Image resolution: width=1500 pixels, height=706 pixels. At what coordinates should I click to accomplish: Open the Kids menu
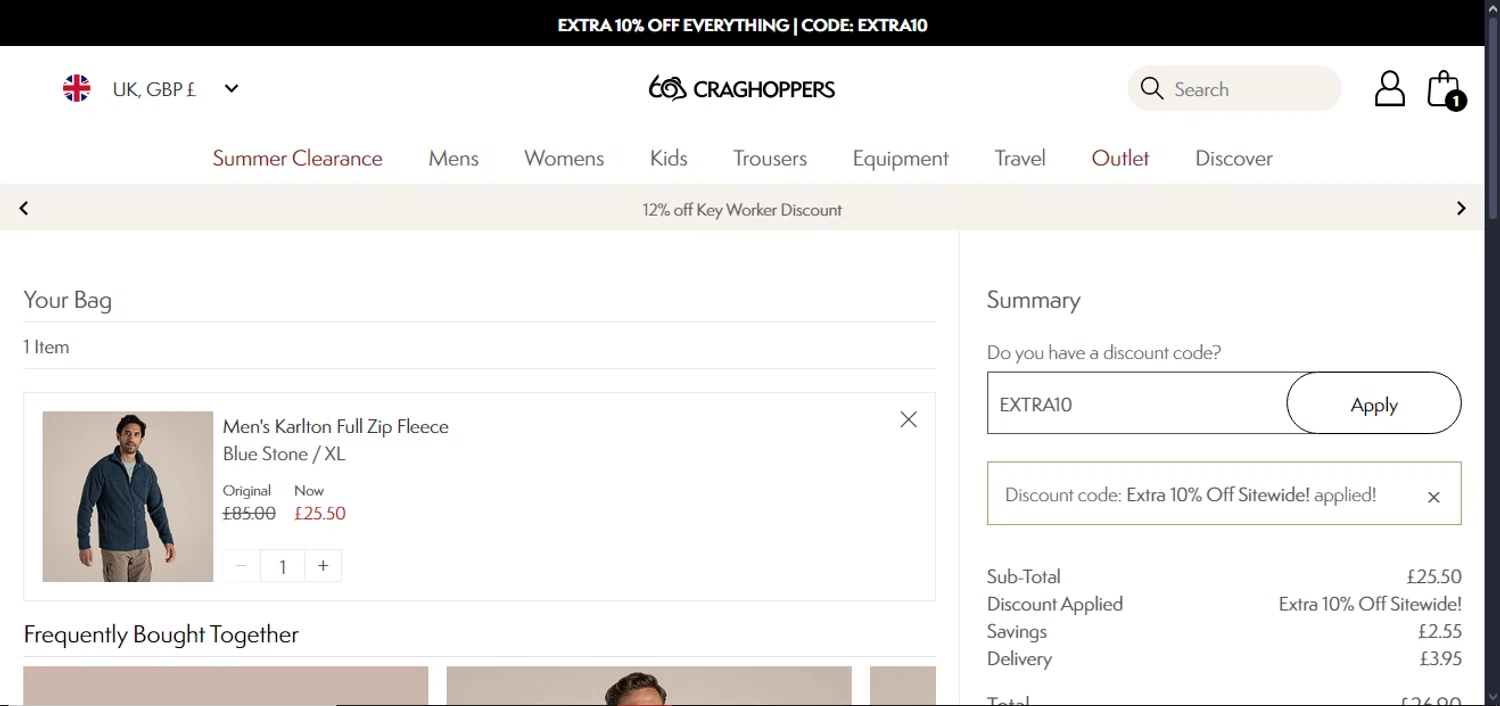[668, 158]
